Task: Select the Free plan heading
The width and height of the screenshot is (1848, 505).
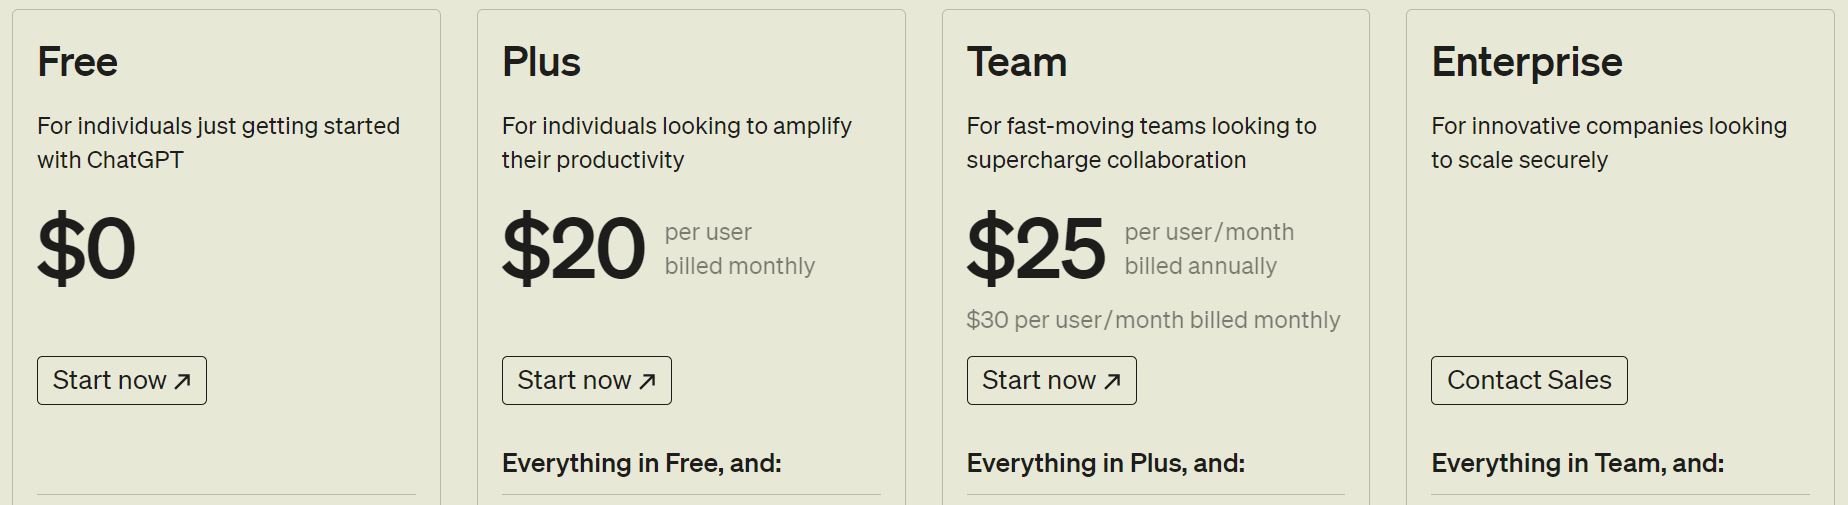Action: (78, 62)
